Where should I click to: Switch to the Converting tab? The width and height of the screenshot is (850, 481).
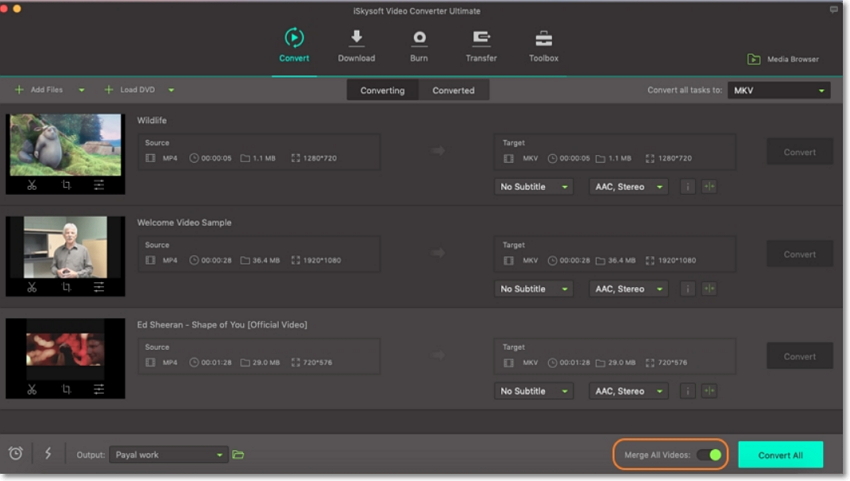click(382, 90)
